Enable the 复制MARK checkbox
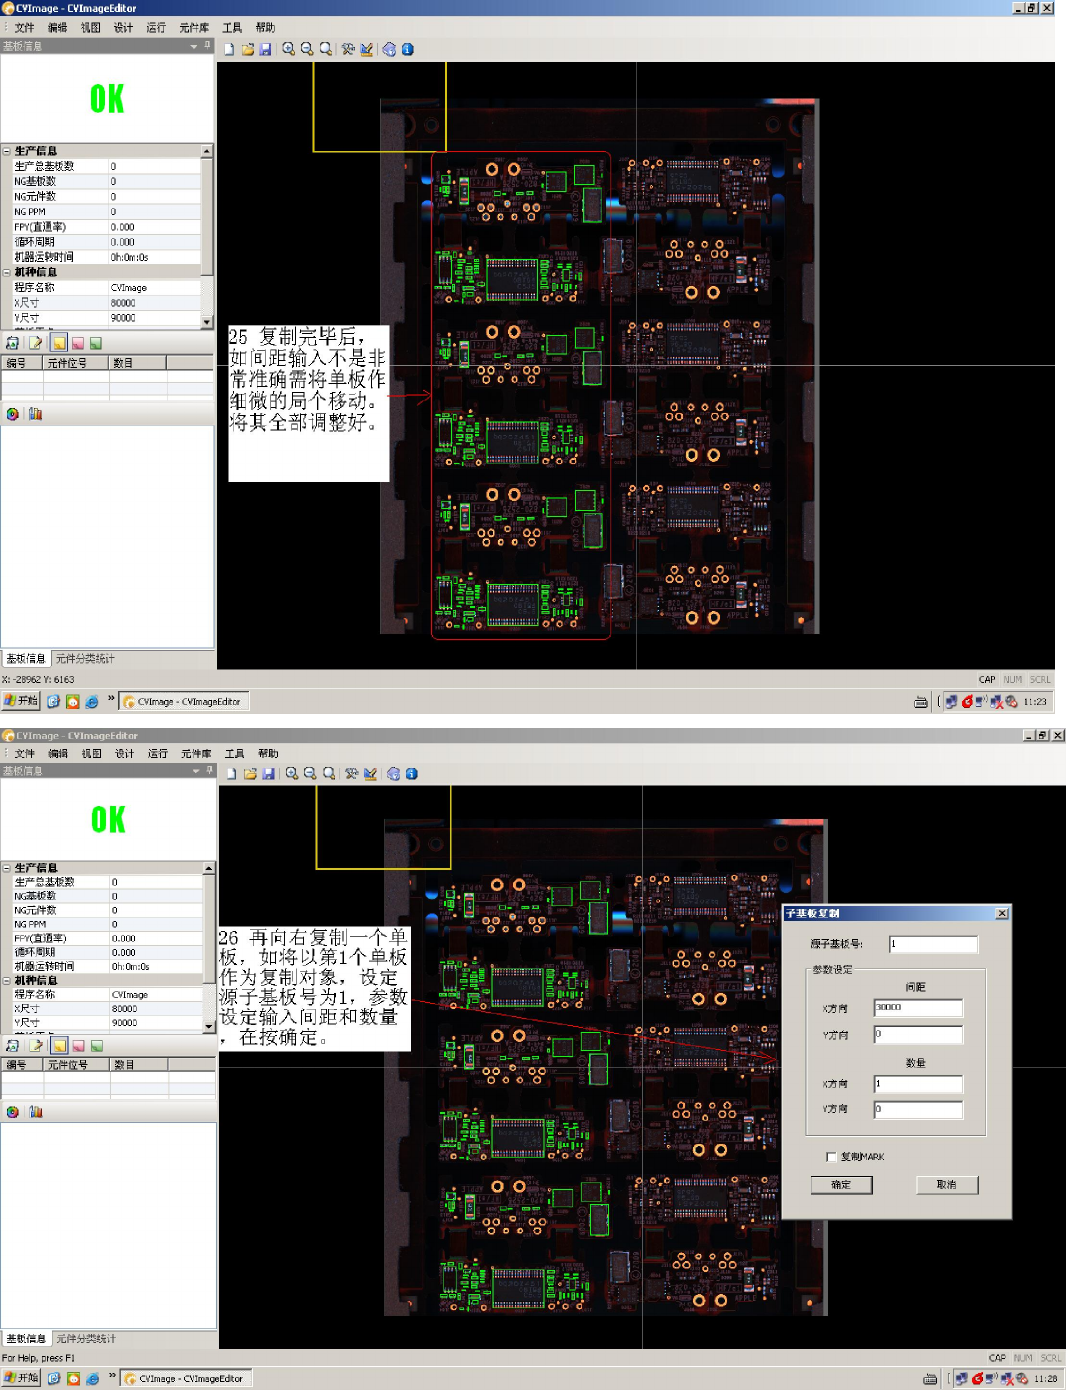Screen dimensions: 1066x1390 point(832,1157)
